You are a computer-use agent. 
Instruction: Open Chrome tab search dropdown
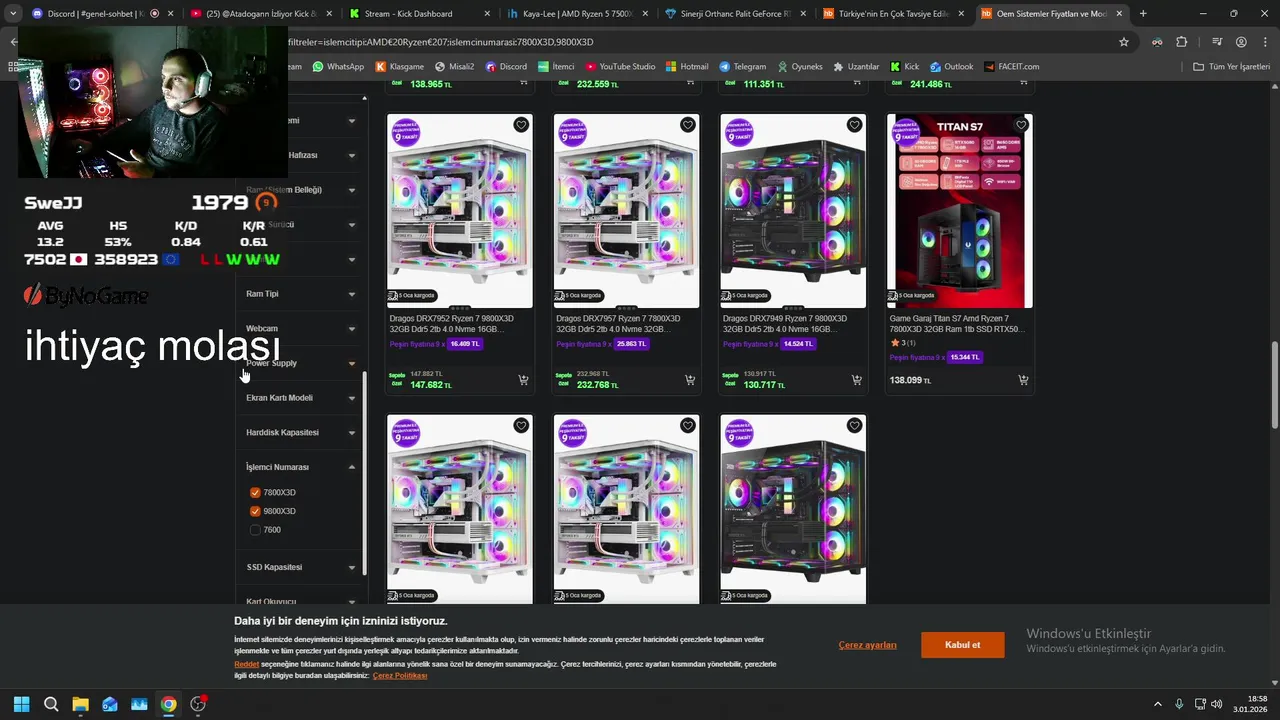click(13, 14)
